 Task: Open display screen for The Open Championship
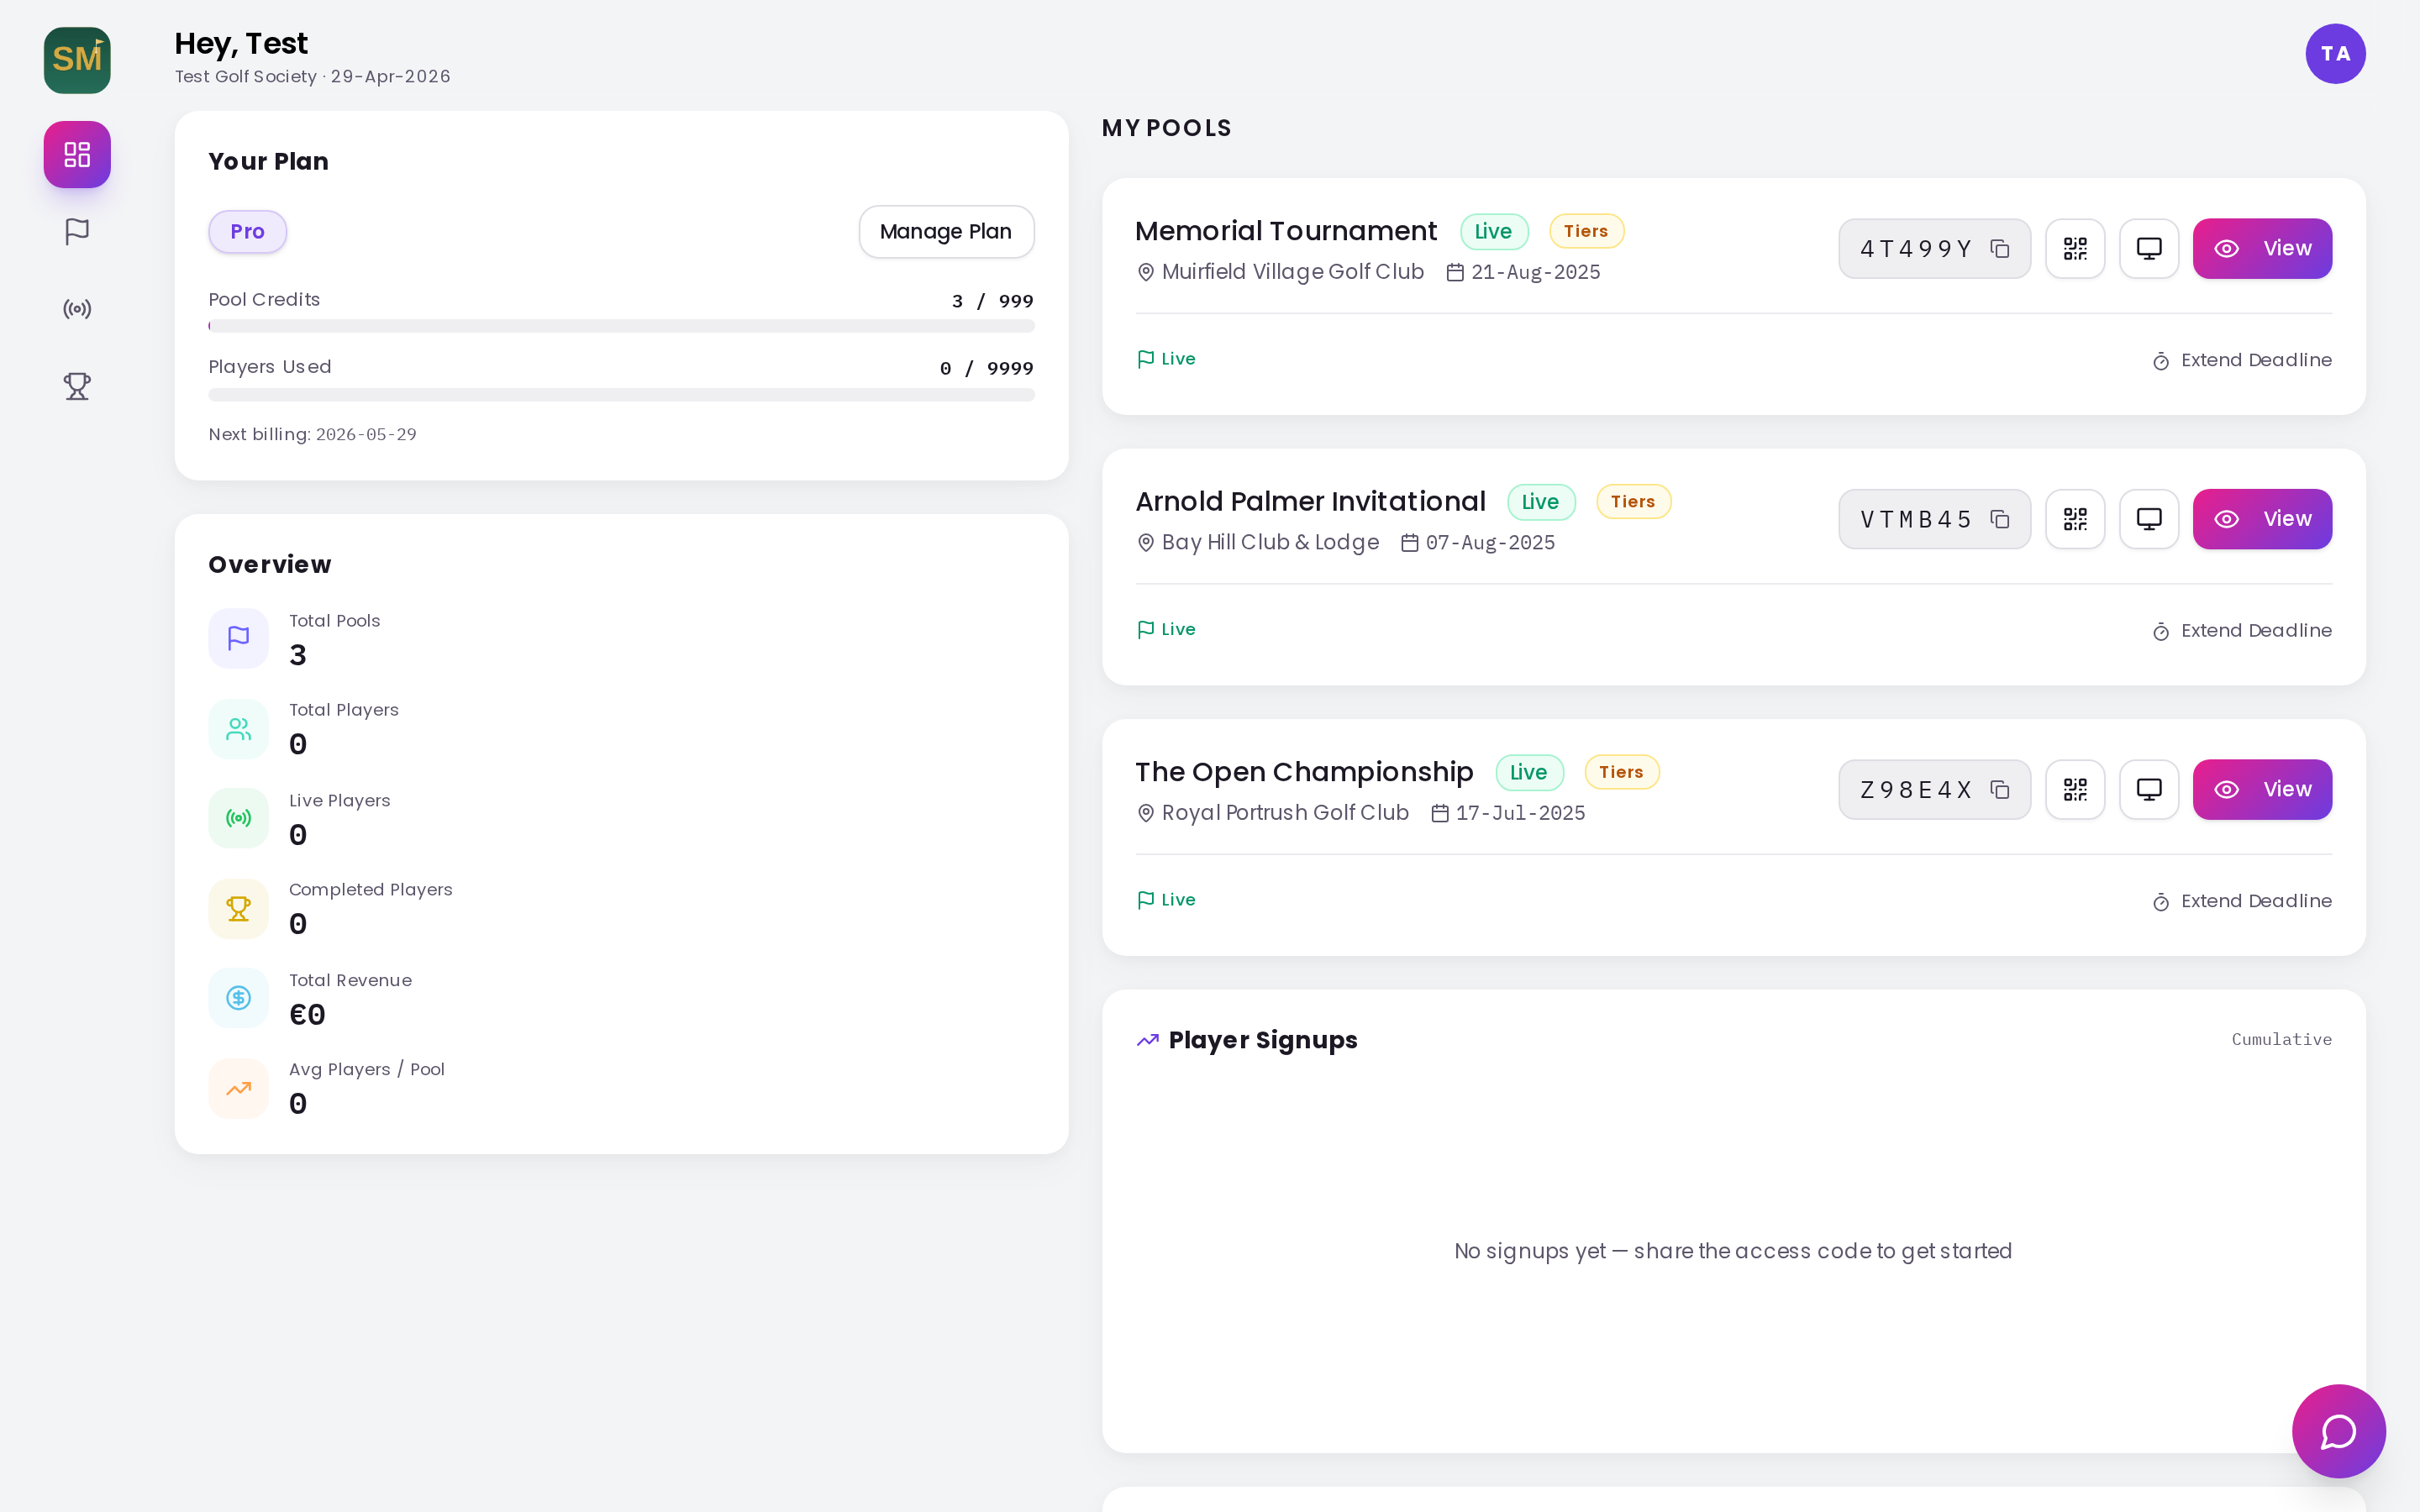tap(2149, 790)
